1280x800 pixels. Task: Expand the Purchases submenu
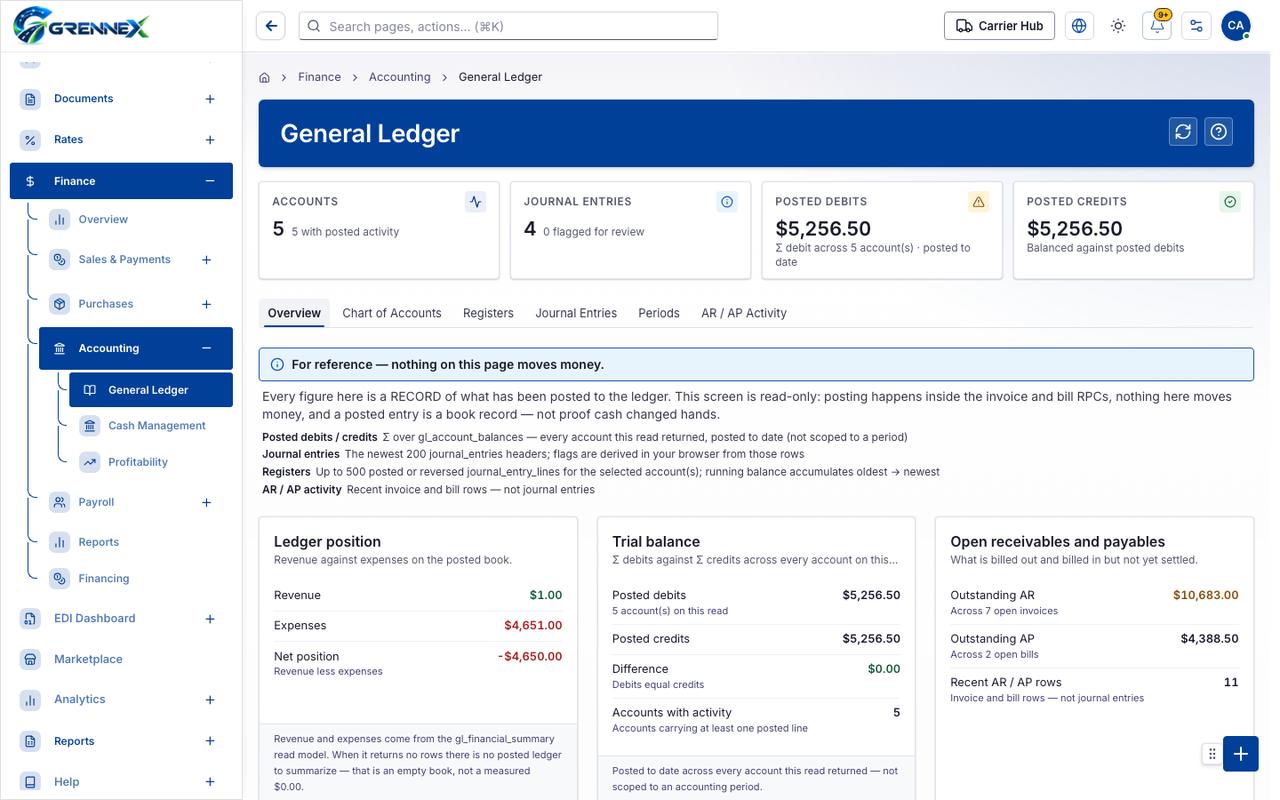pyautogui.click(x=207, y=304)
